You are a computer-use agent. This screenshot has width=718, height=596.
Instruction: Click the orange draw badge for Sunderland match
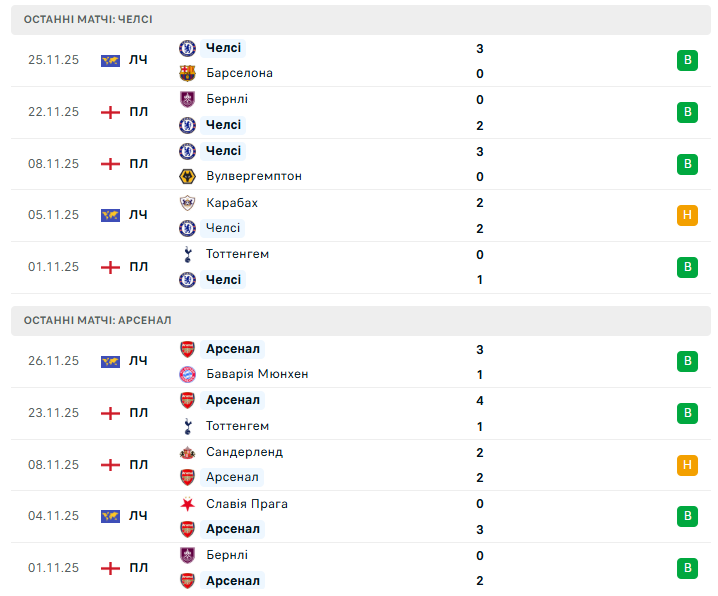[687, 464]
